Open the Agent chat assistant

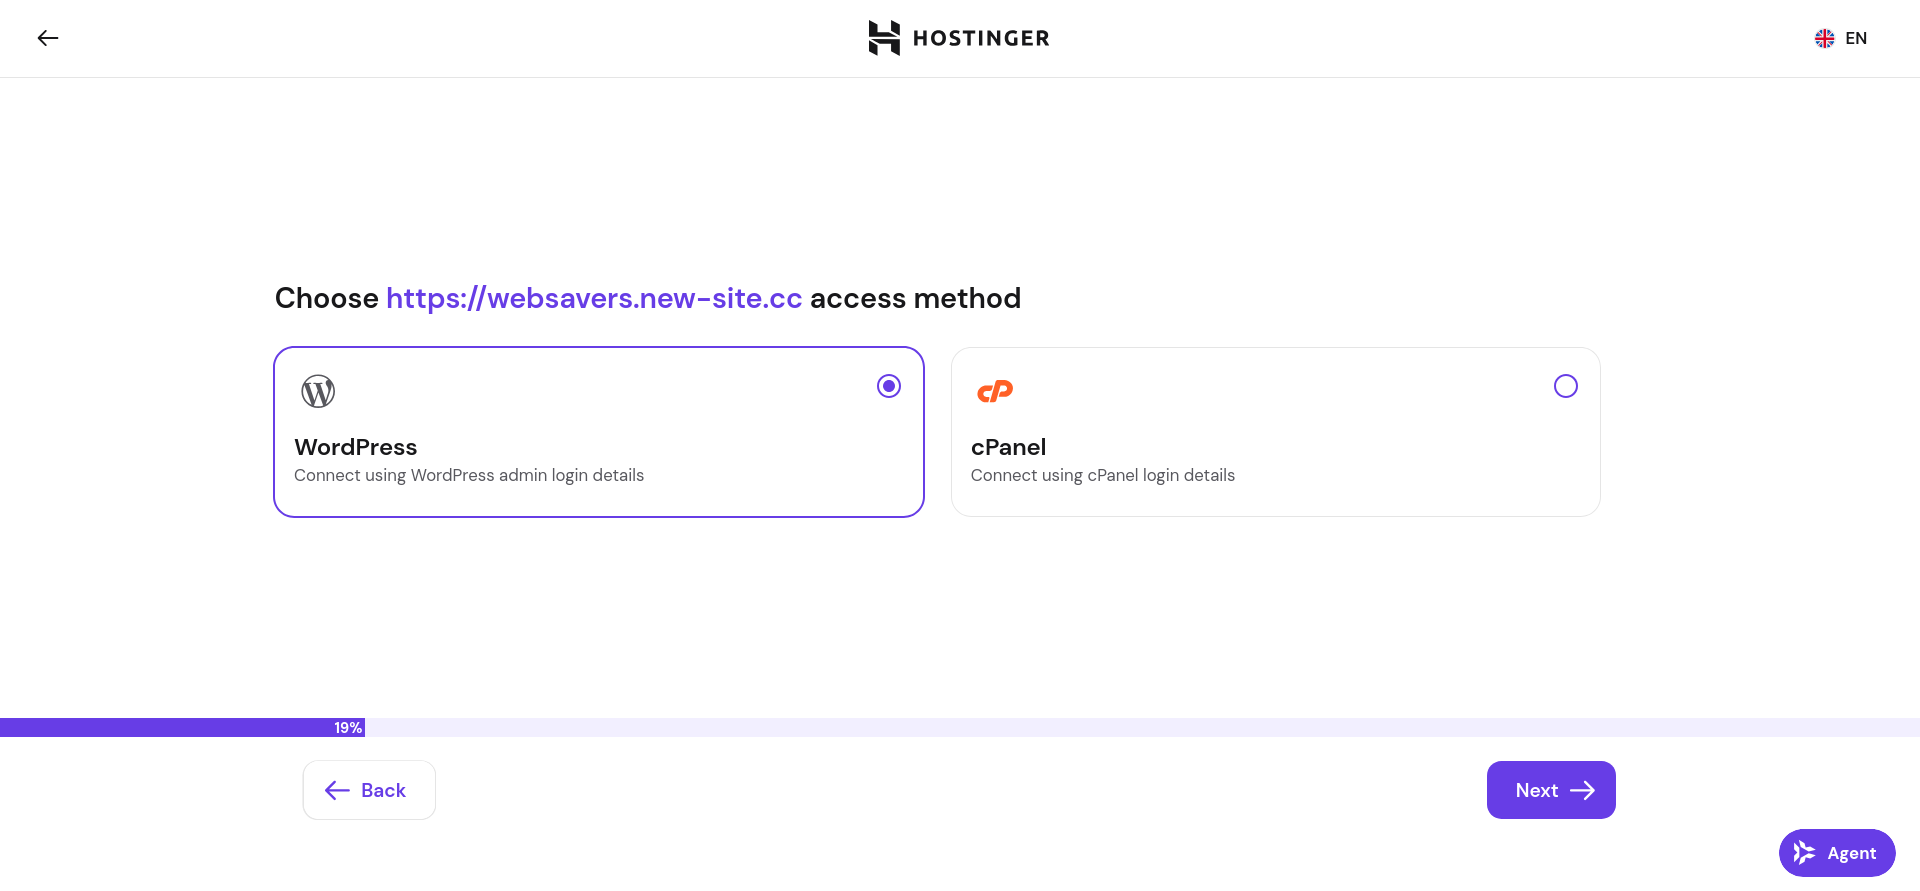pos(1837,853)
